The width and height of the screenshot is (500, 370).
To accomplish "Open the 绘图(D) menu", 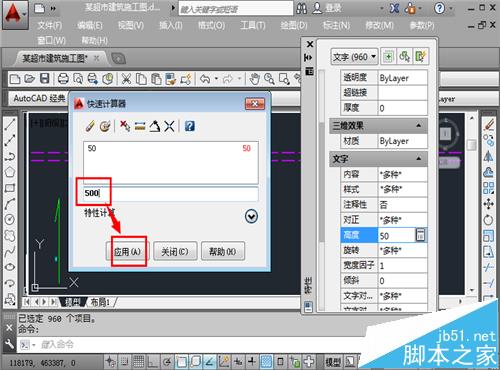I will (294, 26).
